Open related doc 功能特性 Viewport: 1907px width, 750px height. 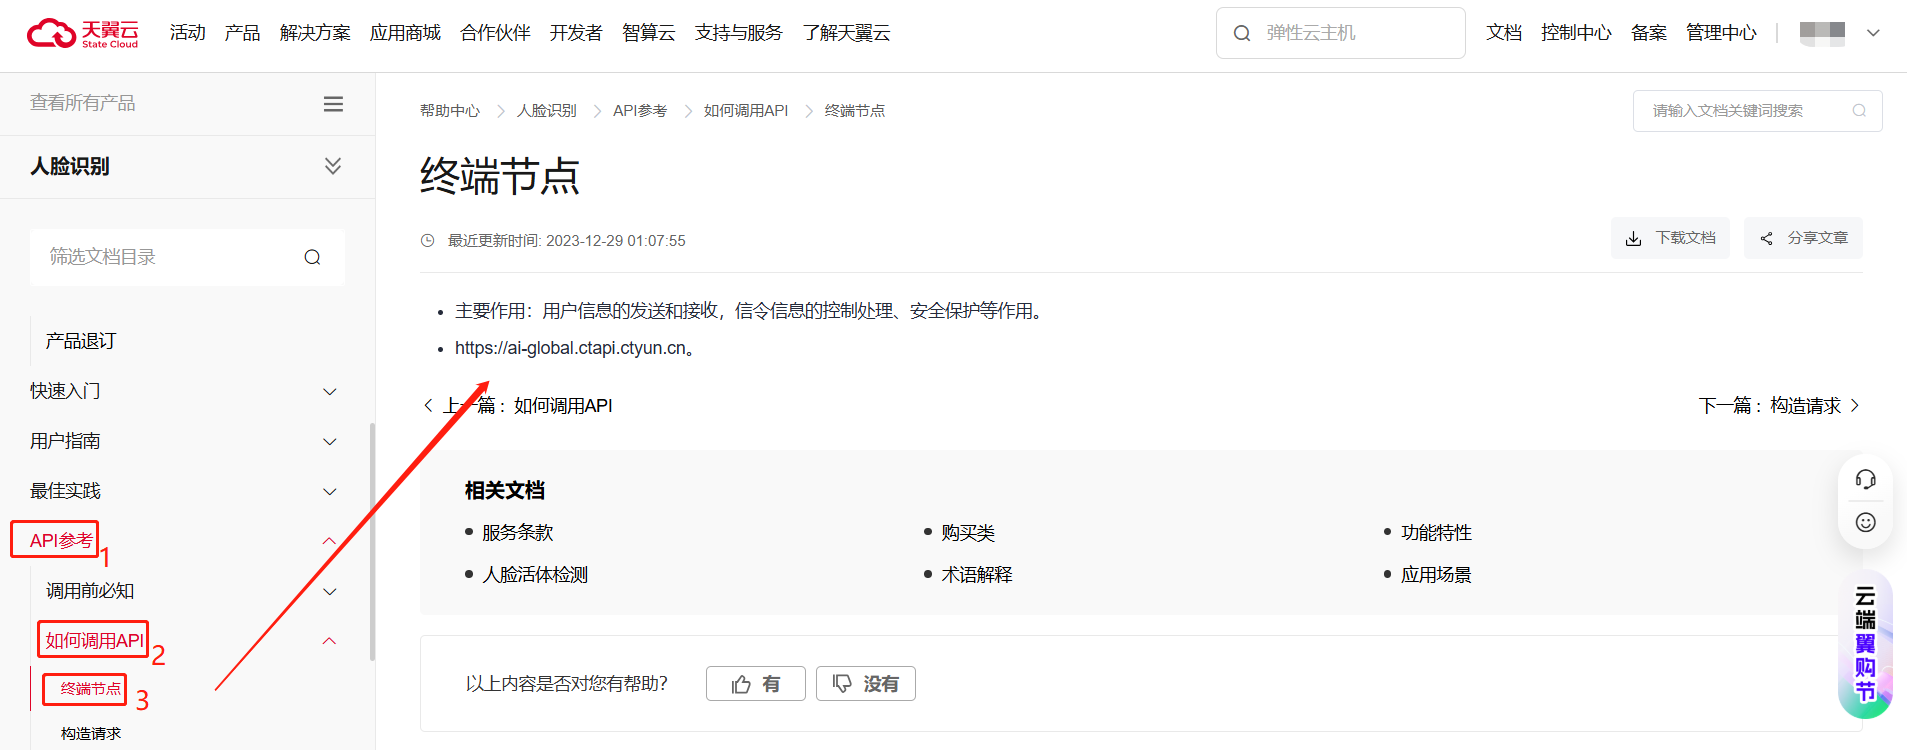click(x=1436, y=533)
